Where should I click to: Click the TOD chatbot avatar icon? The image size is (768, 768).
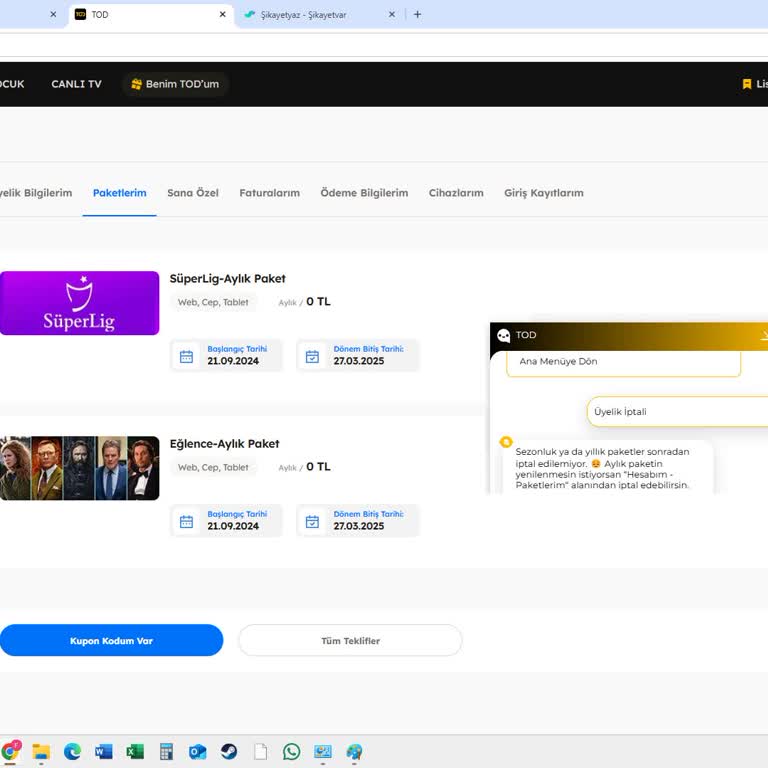(503, 335)
